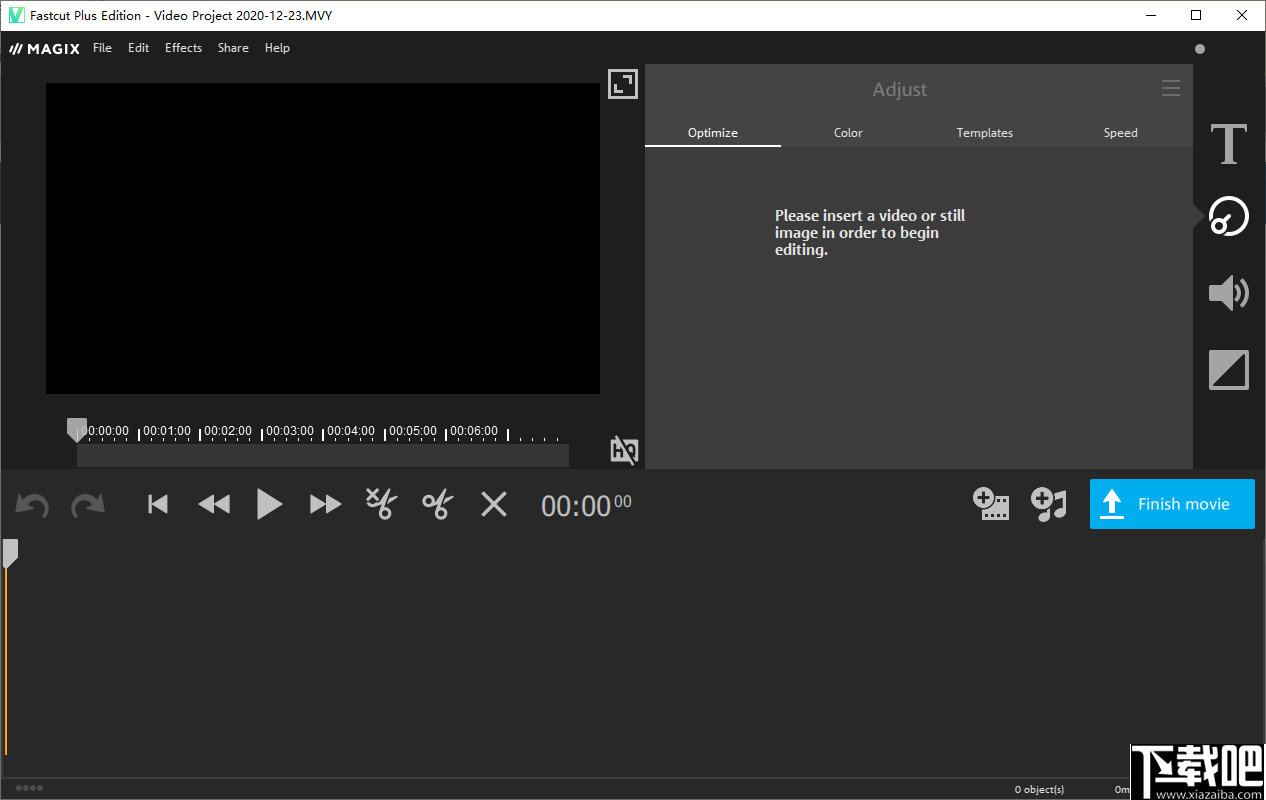Add a video file using the add-movie icon
The image size is (1266, 800).
coord(991,505)
